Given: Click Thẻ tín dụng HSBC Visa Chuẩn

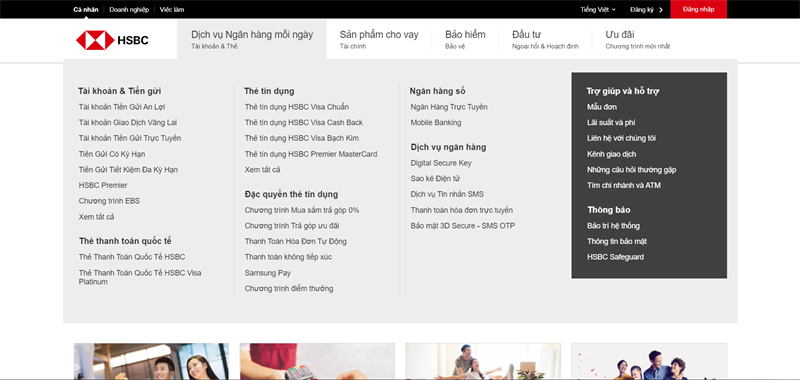Looking at the screenshot, I should click(x=297, y=107).
